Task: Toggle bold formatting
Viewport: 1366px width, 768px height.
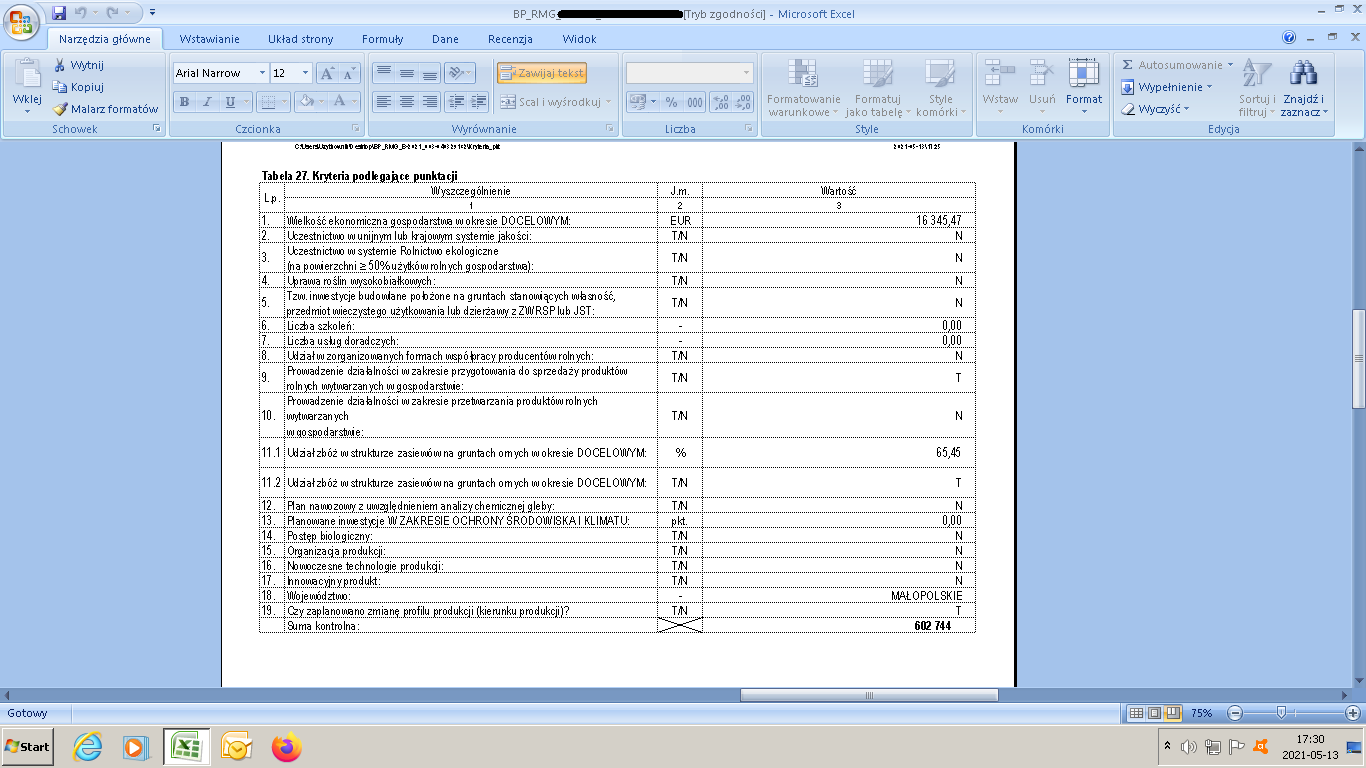Action: point(184,102)
